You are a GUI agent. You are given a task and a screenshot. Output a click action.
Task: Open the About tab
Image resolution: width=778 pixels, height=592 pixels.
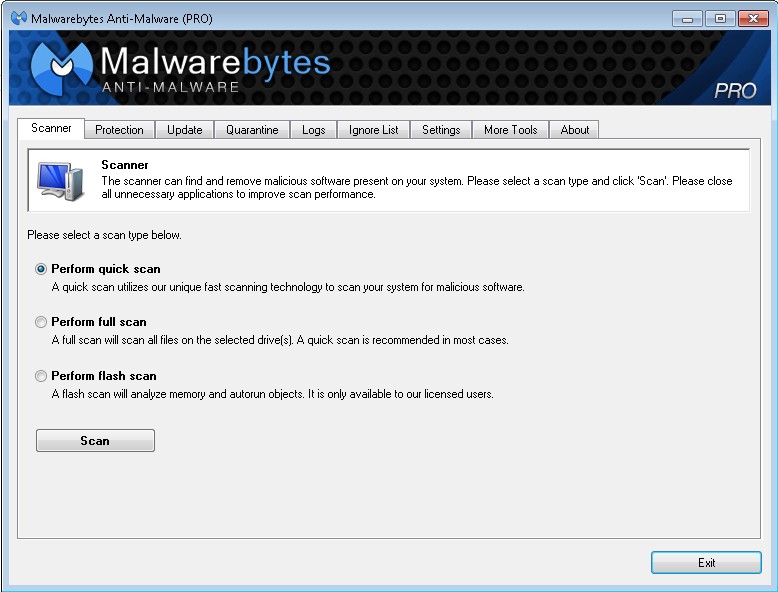click(x=574, y=130)
